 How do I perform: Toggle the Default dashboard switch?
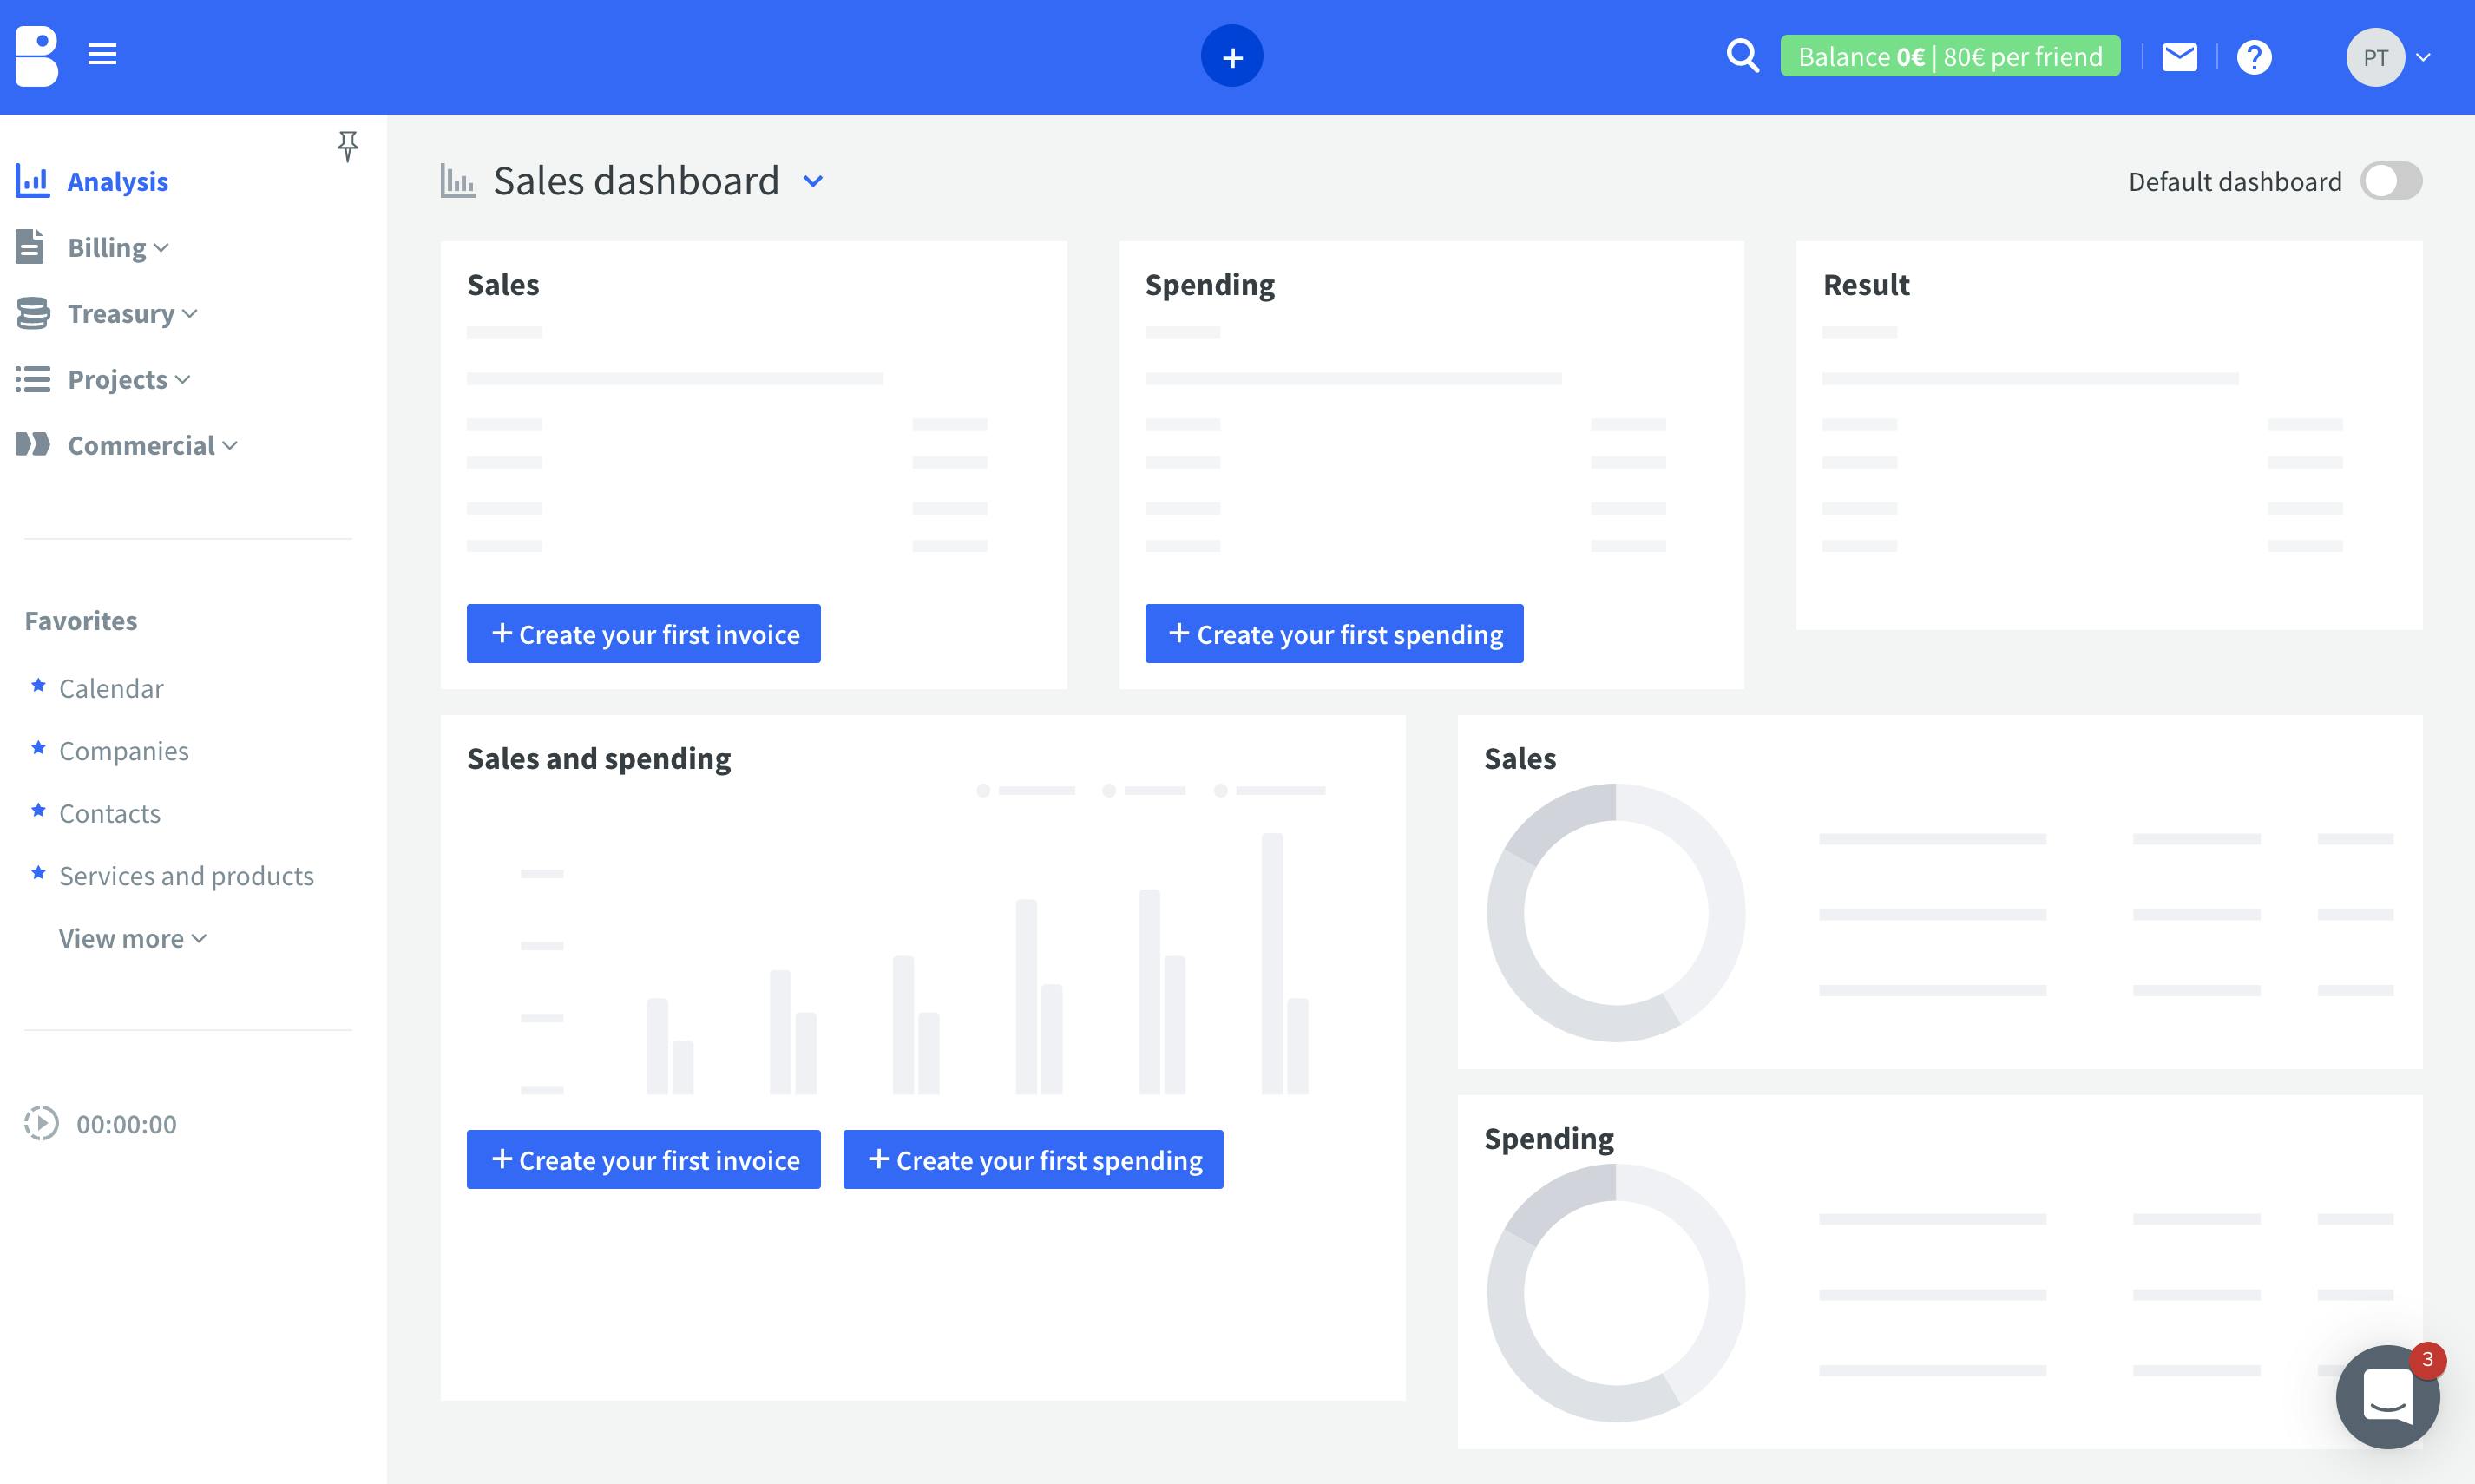2390,181
